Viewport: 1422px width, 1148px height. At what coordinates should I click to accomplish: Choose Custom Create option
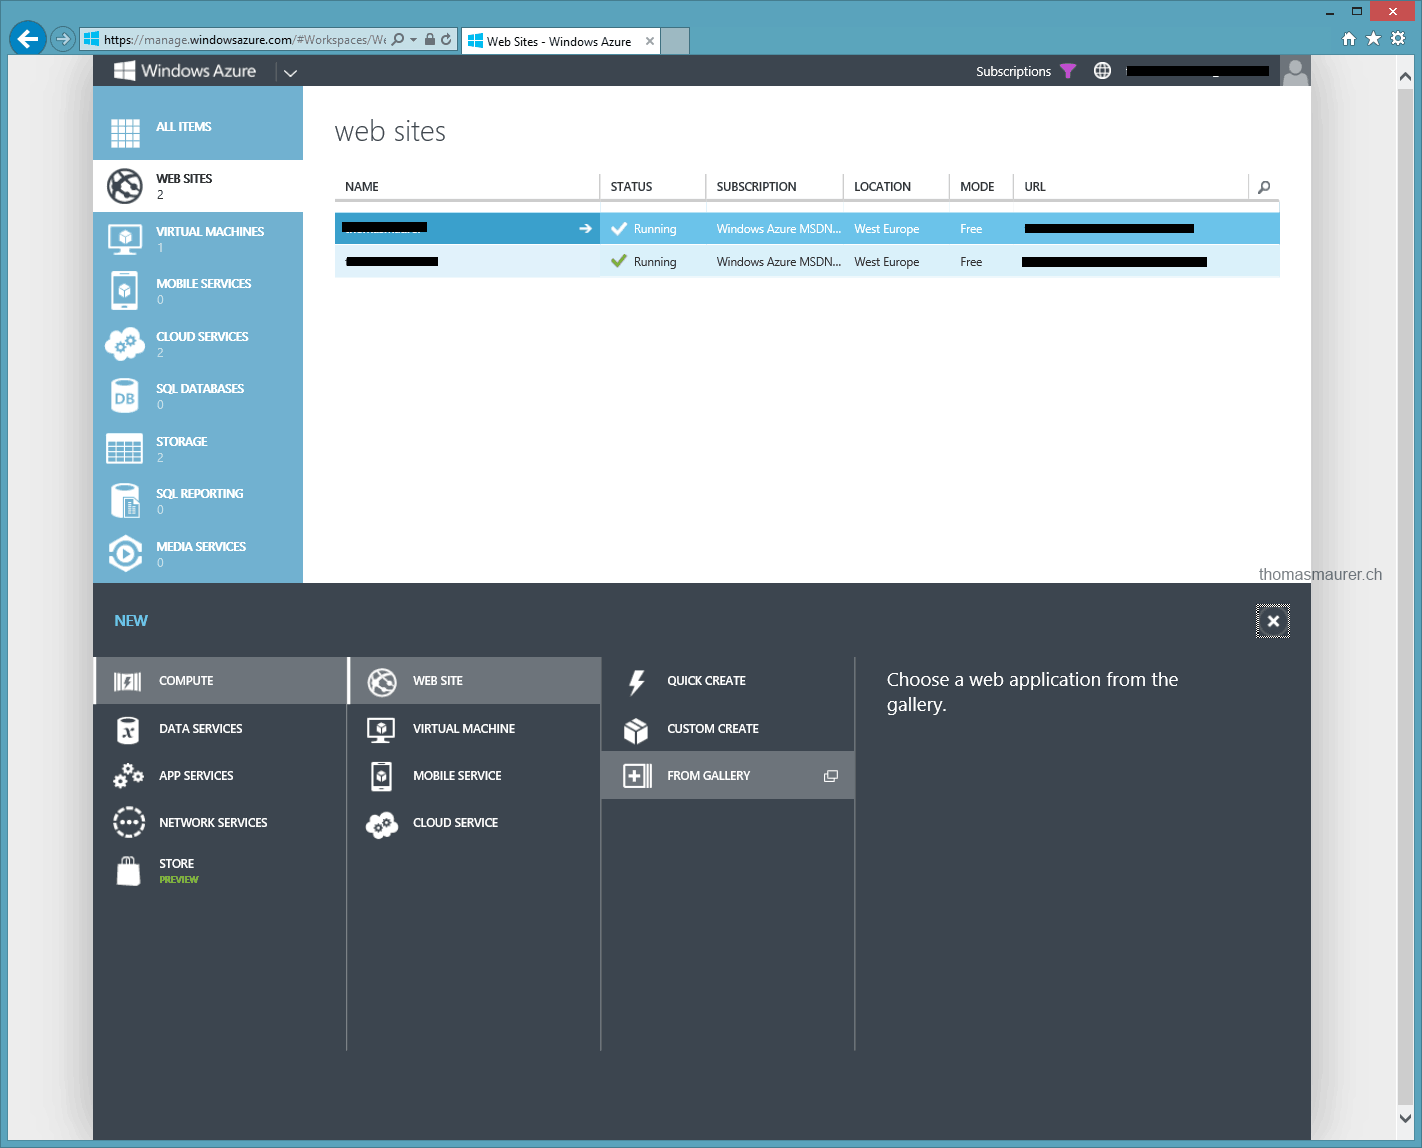point(728,729)
